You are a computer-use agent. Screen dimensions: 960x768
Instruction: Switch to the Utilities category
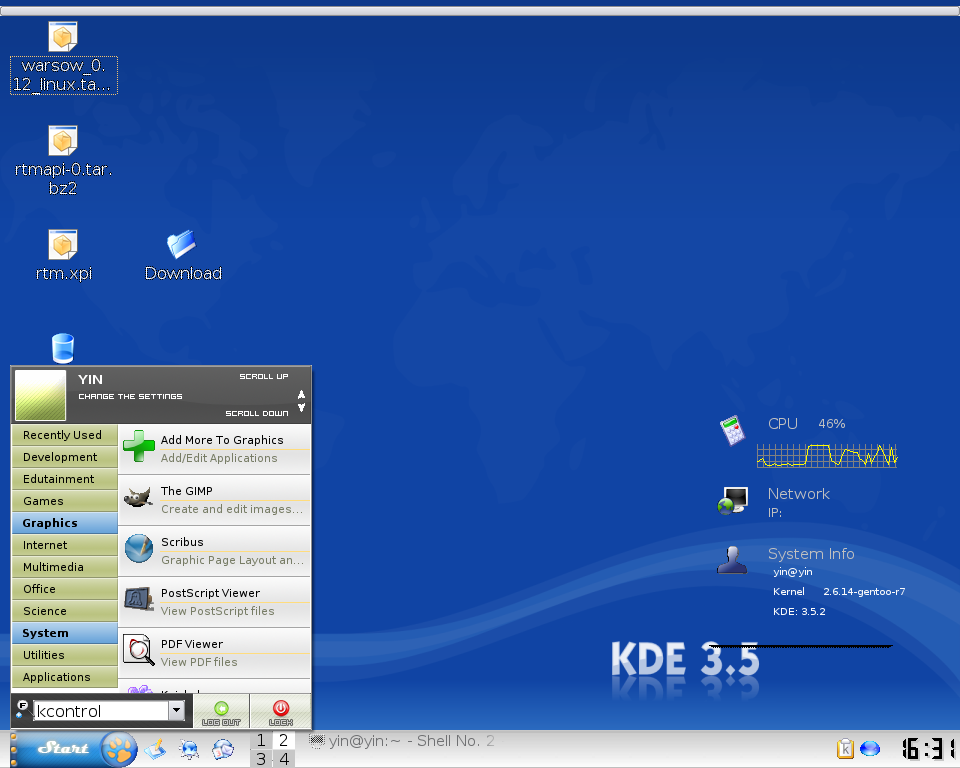64,655
